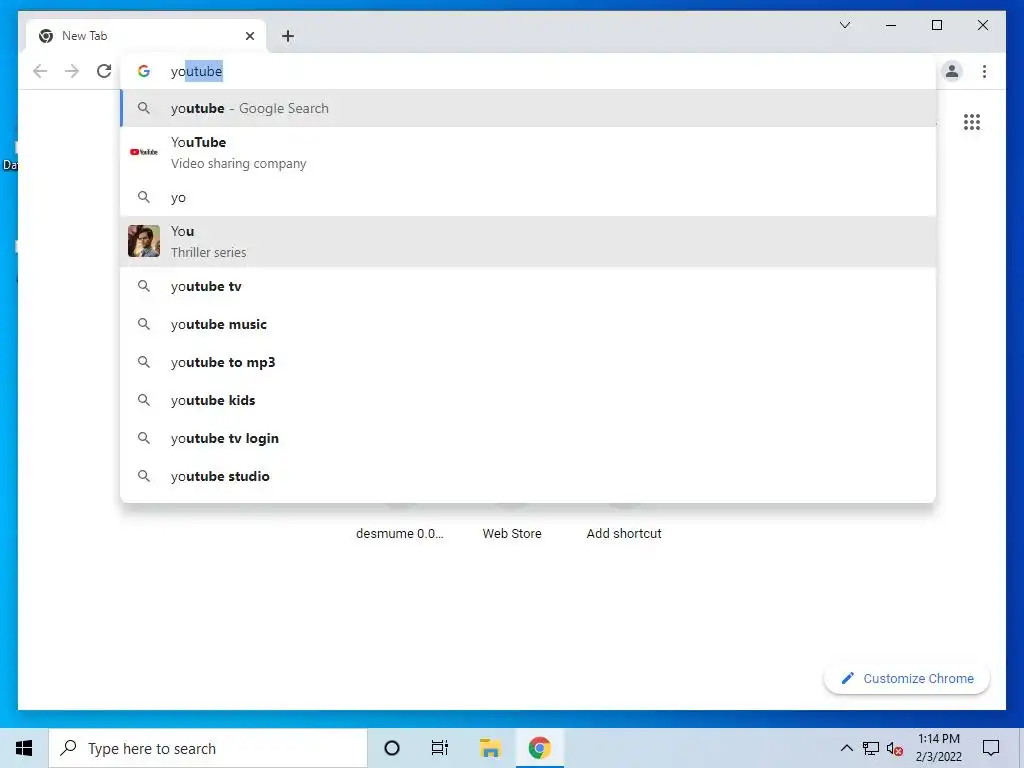Click Add shortcut

624,533
